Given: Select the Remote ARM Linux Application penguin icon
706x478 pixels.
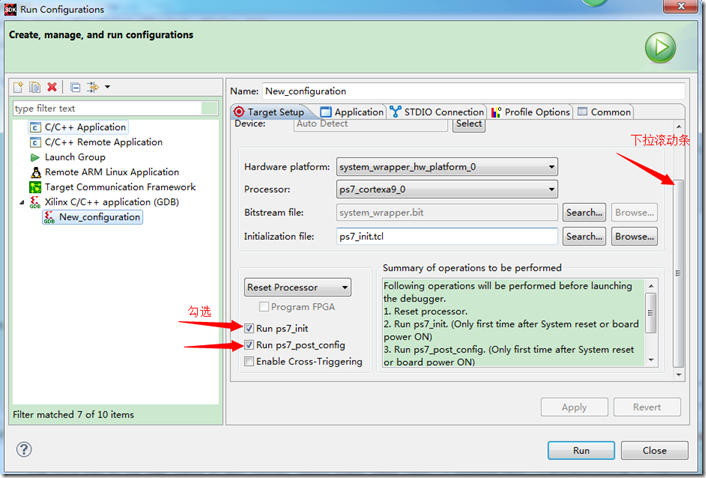Looking at the screenshot, I should click(35, 172).
